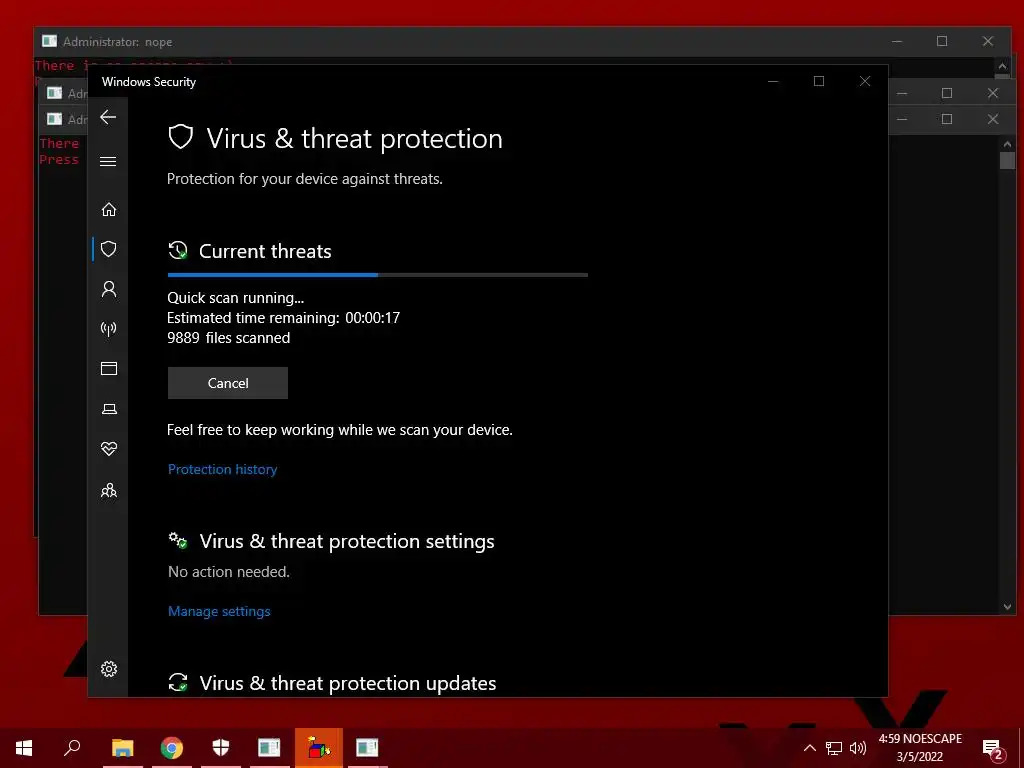Open File Explorer from the taskbar
This screenshot has width=1024, height=768.
pos(122,748)
